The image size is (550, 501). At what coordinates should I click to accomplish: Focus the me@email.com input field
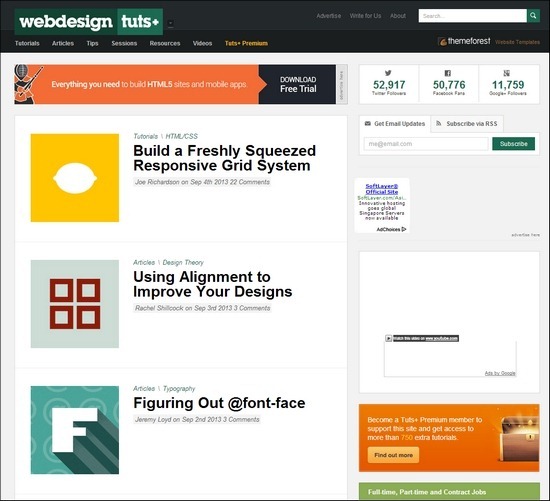coord(426,144)
